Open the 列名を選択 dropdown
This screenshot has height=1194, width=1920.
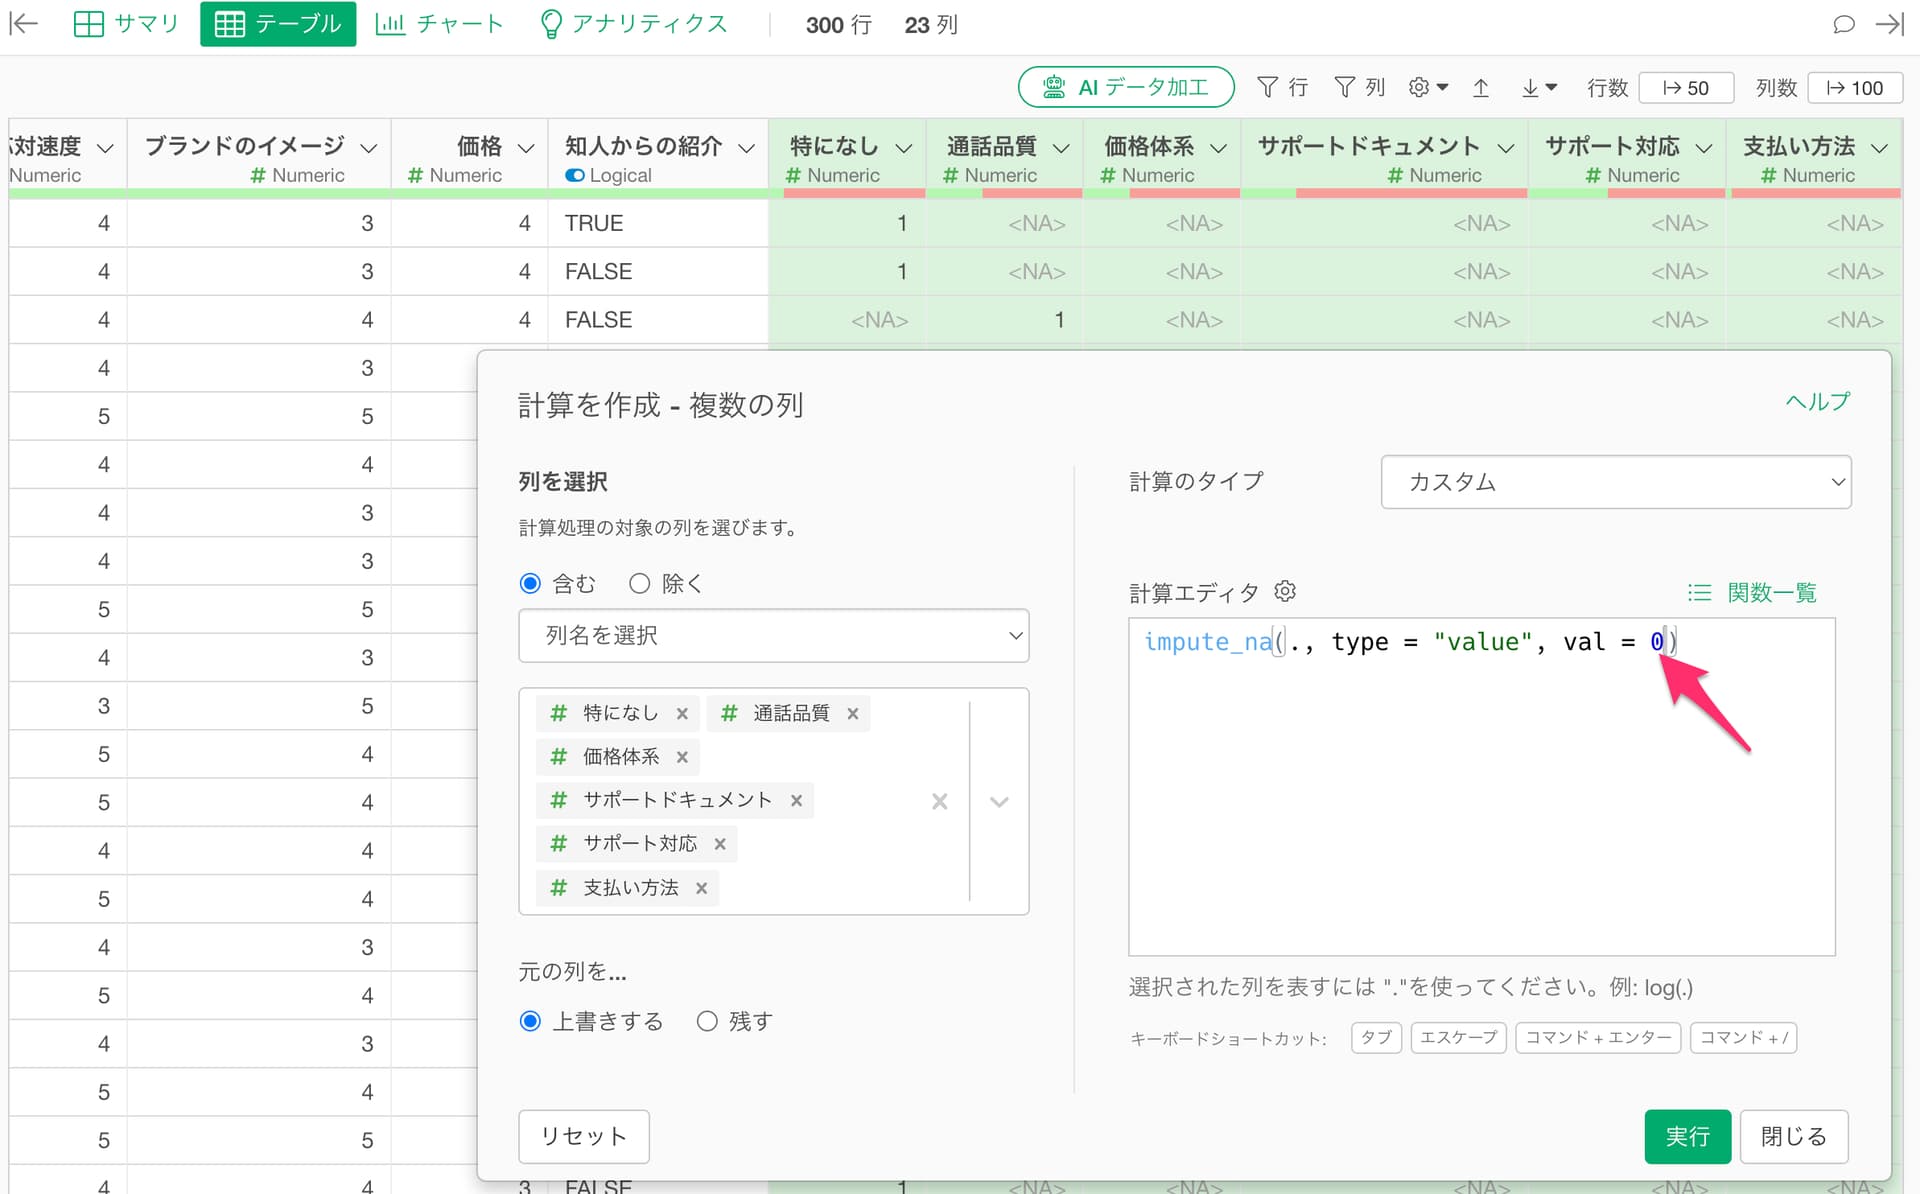(x=773, y=636)
